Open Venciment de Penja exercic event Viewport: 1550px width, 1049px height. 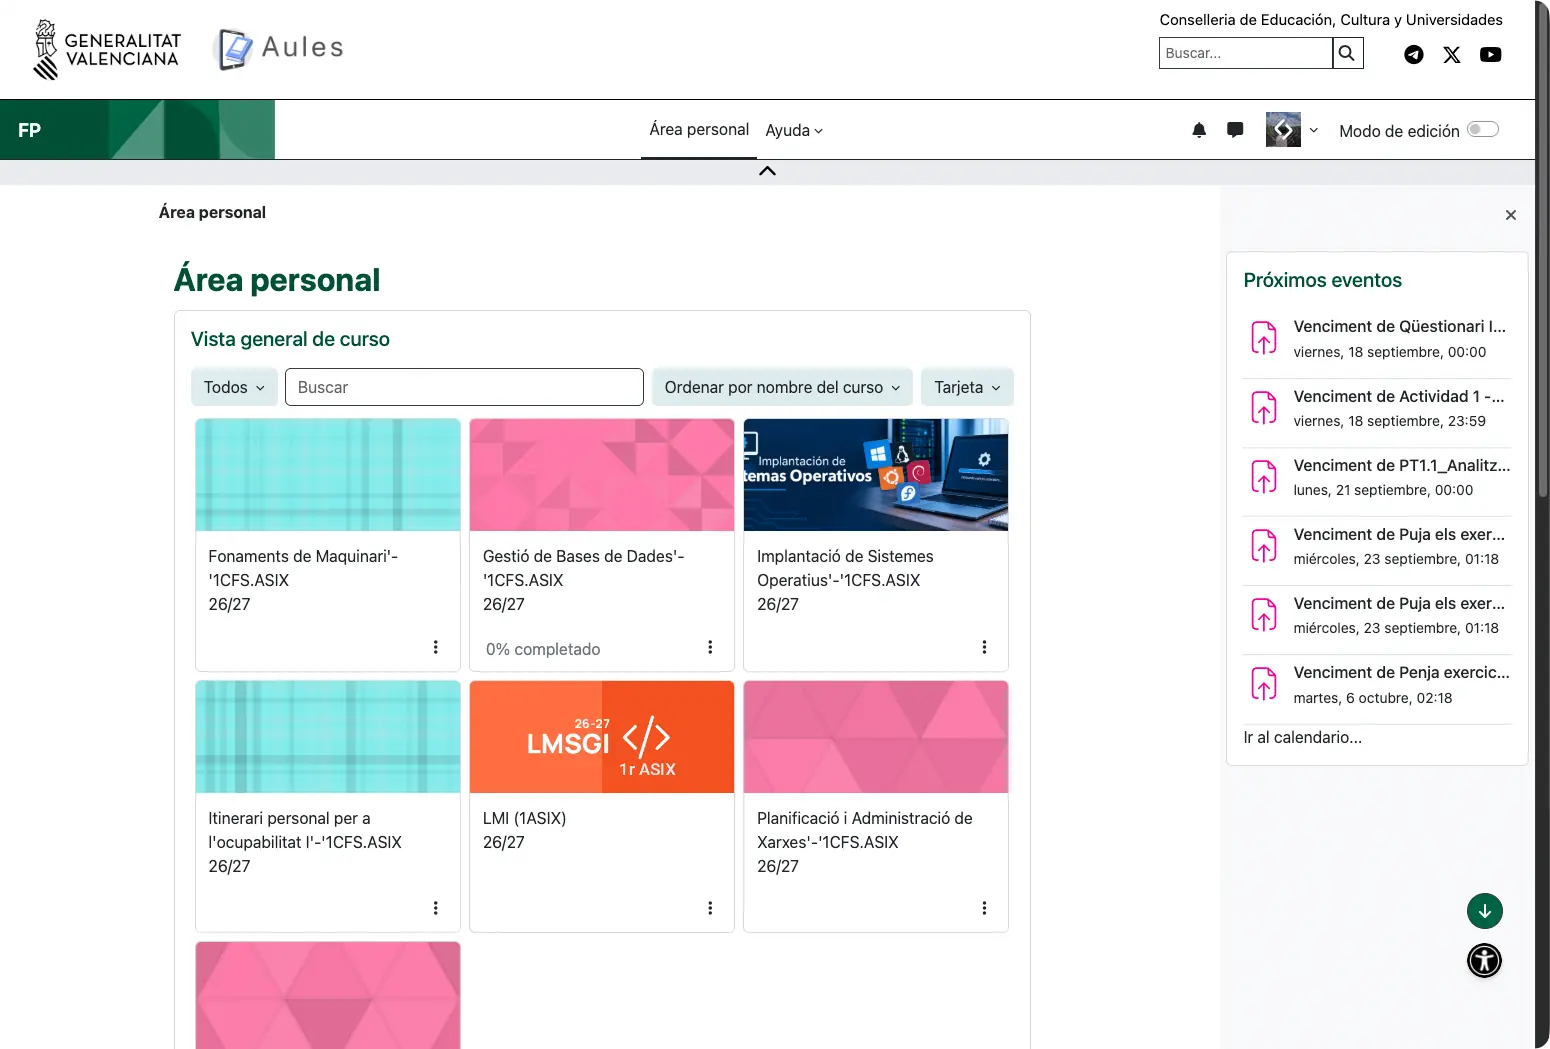[1402, 672]
